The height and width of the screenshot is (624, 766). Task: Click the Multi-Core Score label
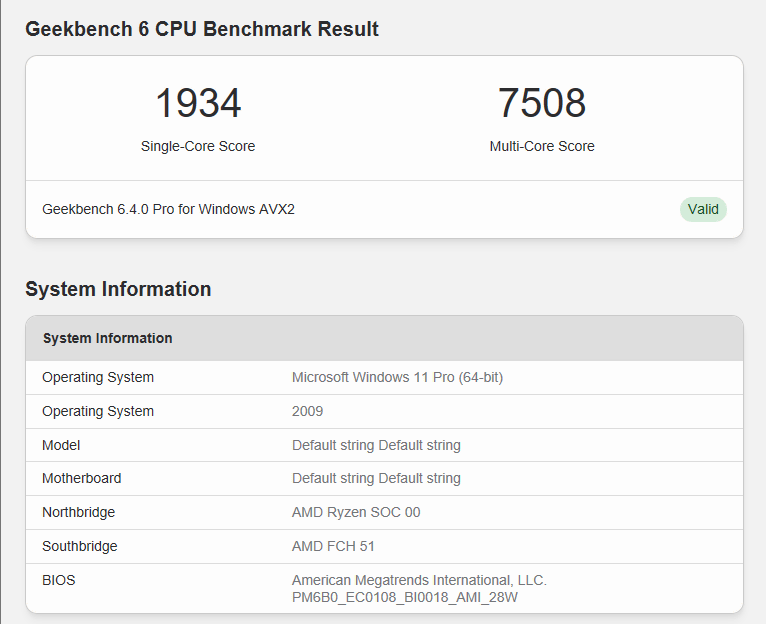pos(542,146)
